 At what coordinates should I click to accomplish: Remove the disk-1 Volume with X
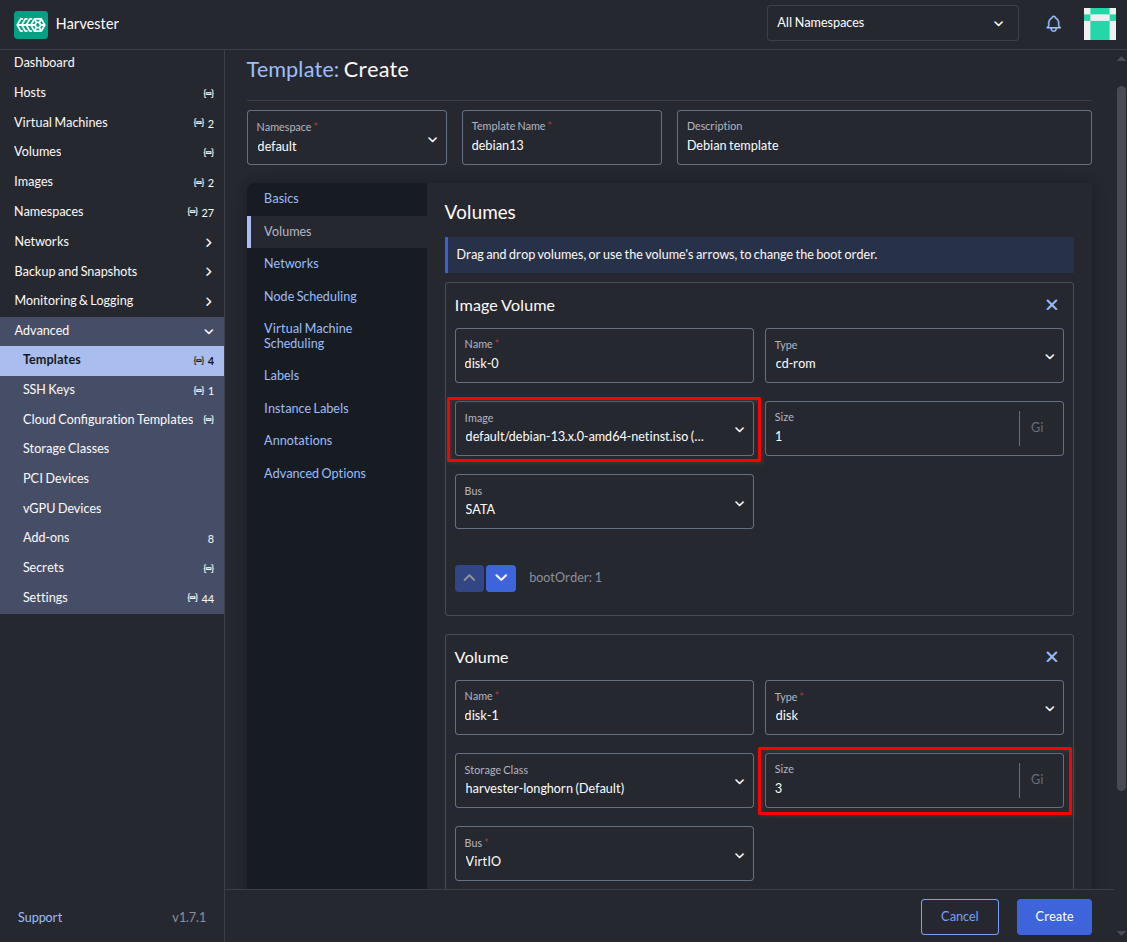pyautogui.click(x=1051, y=657)
